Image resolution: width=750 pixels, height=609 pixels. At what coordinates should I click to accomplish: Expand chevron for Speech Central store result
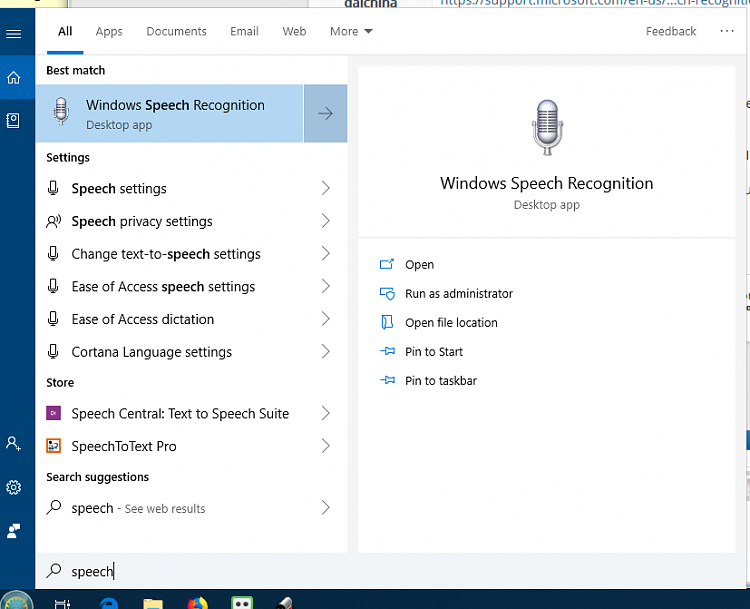326,413
